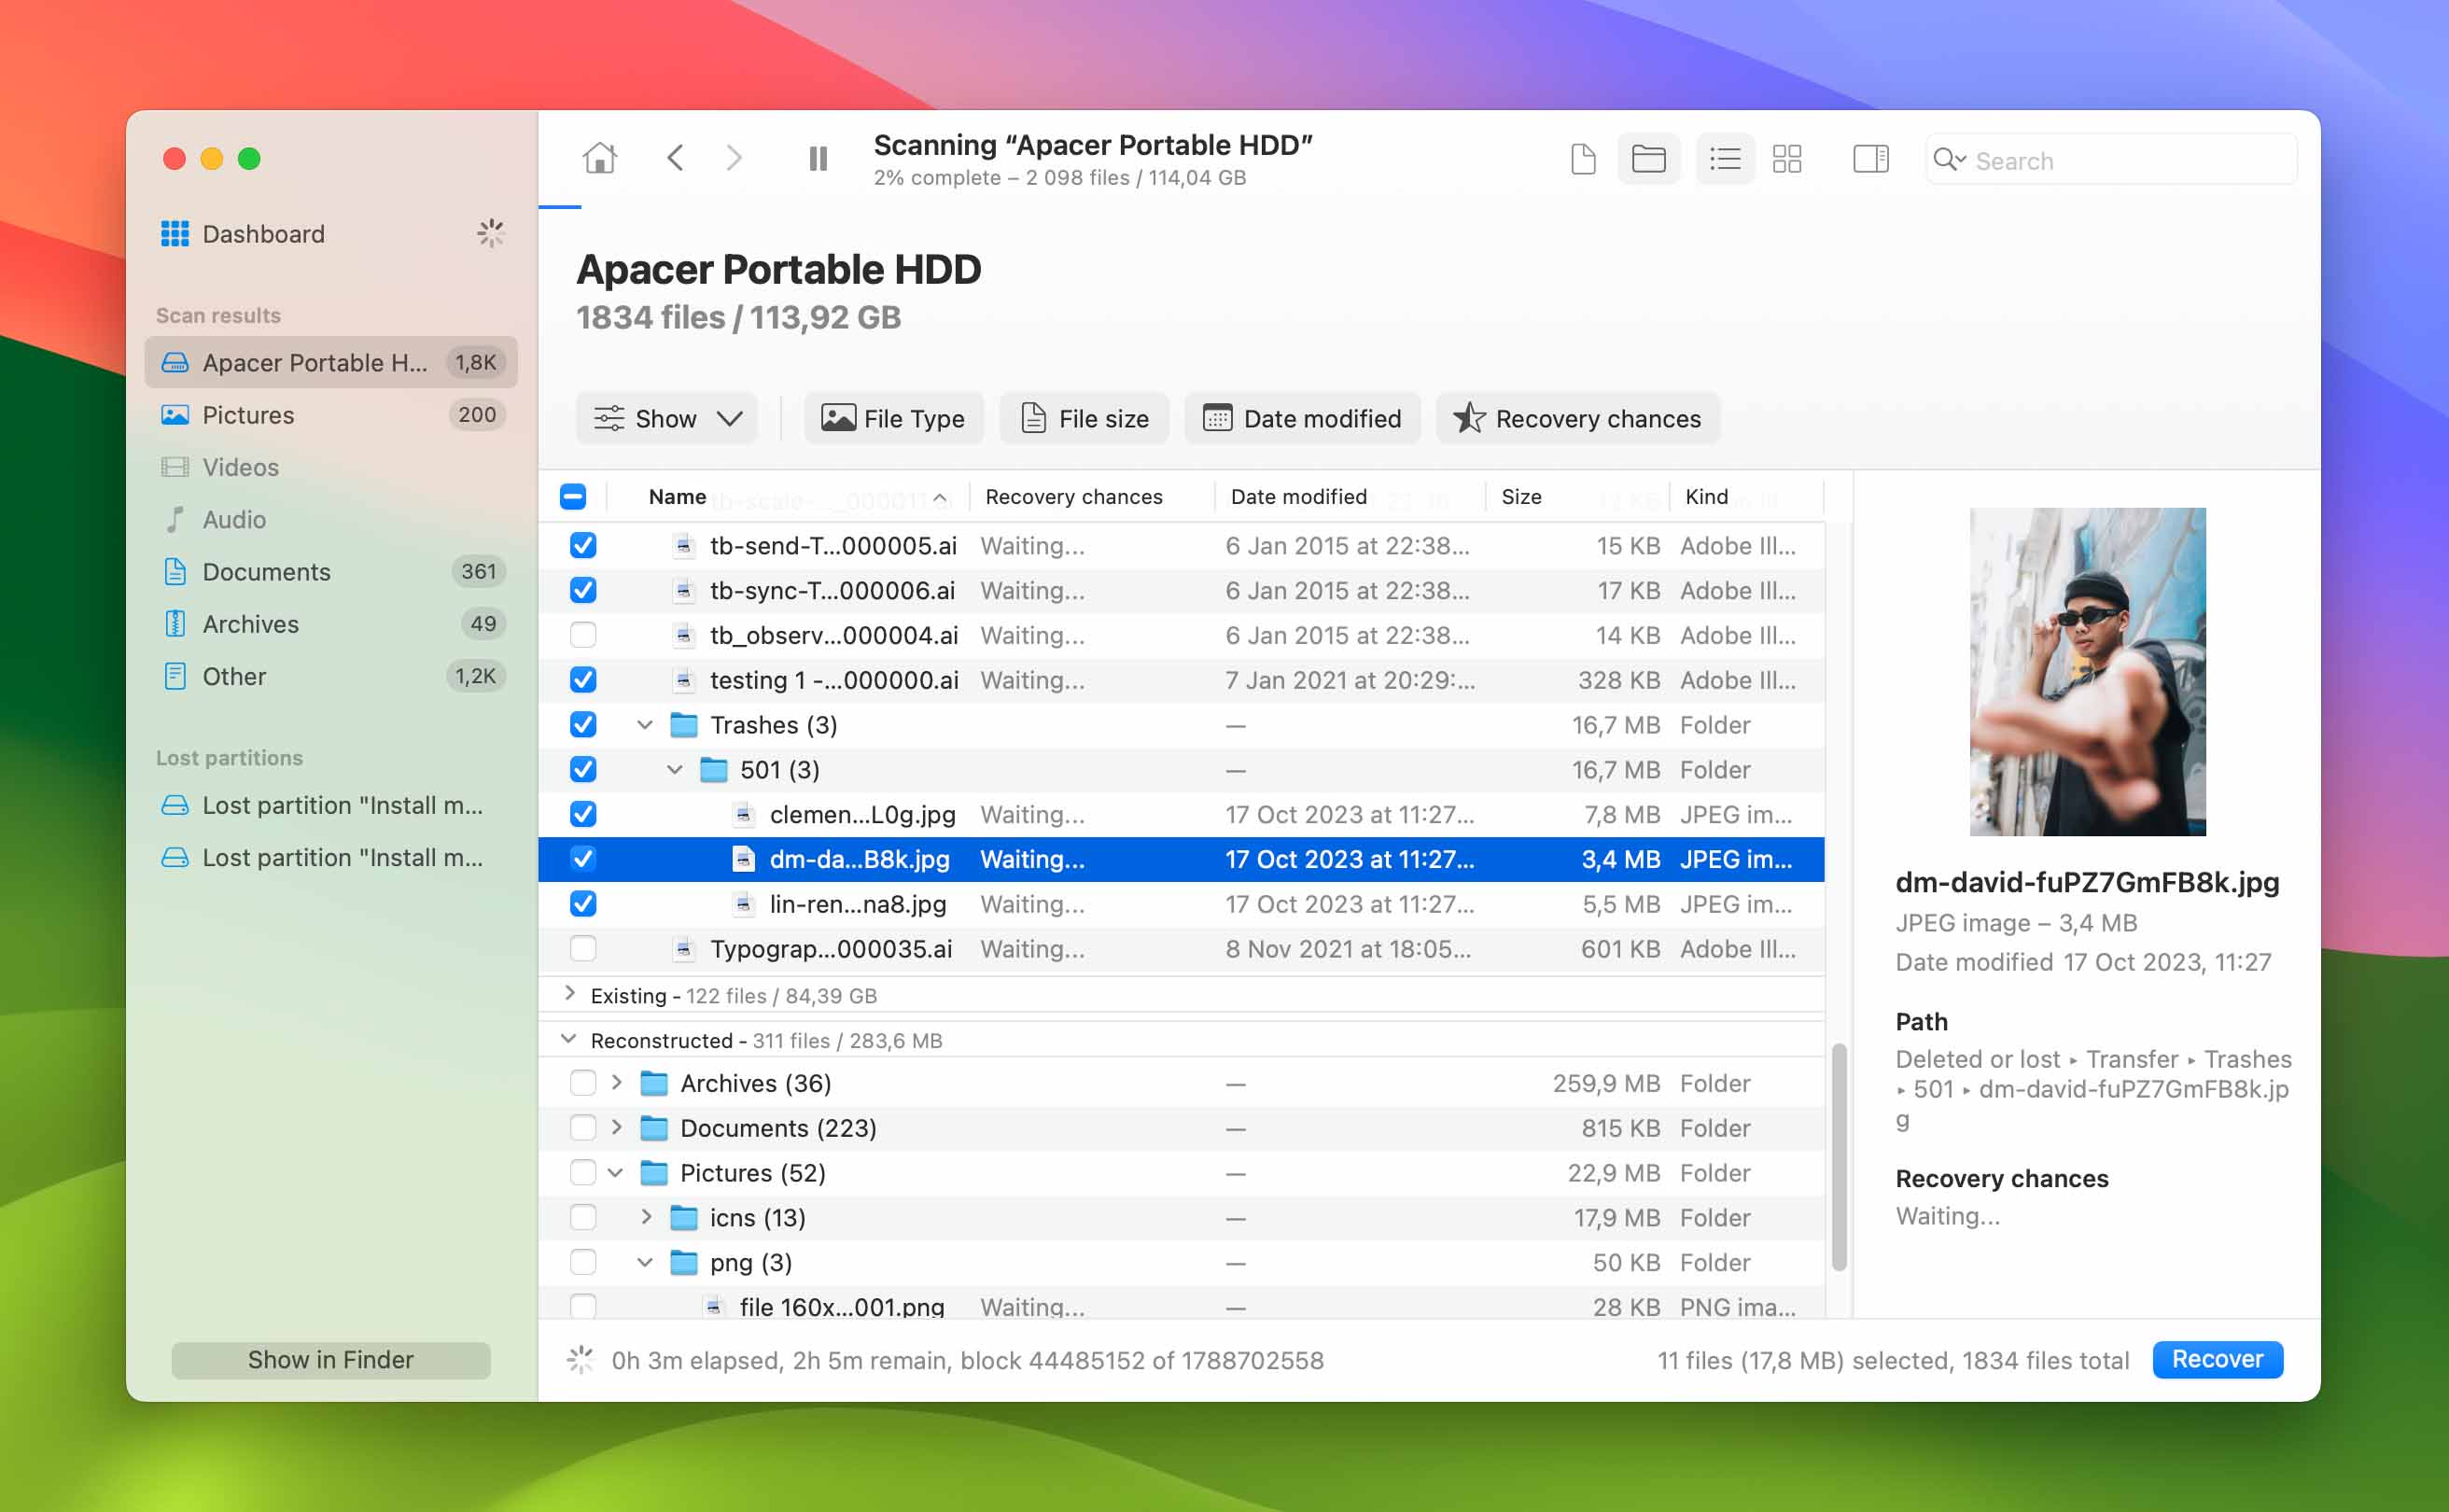Uncheck testing 1 -...000000.ai file
Image resolution: width=2449 pixels, height=1512 pixels.
[x=583, y=680]
